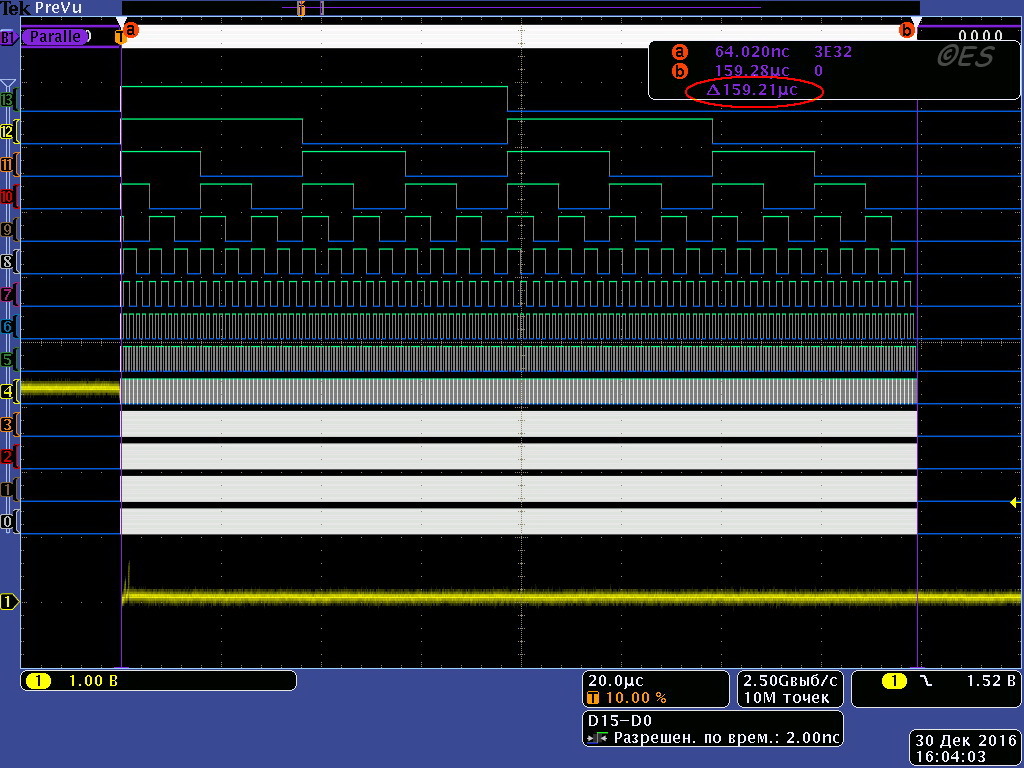The image size is (1024, 768).
Task: Click the D15-D0 digital channels label
Action: point(620,721)
